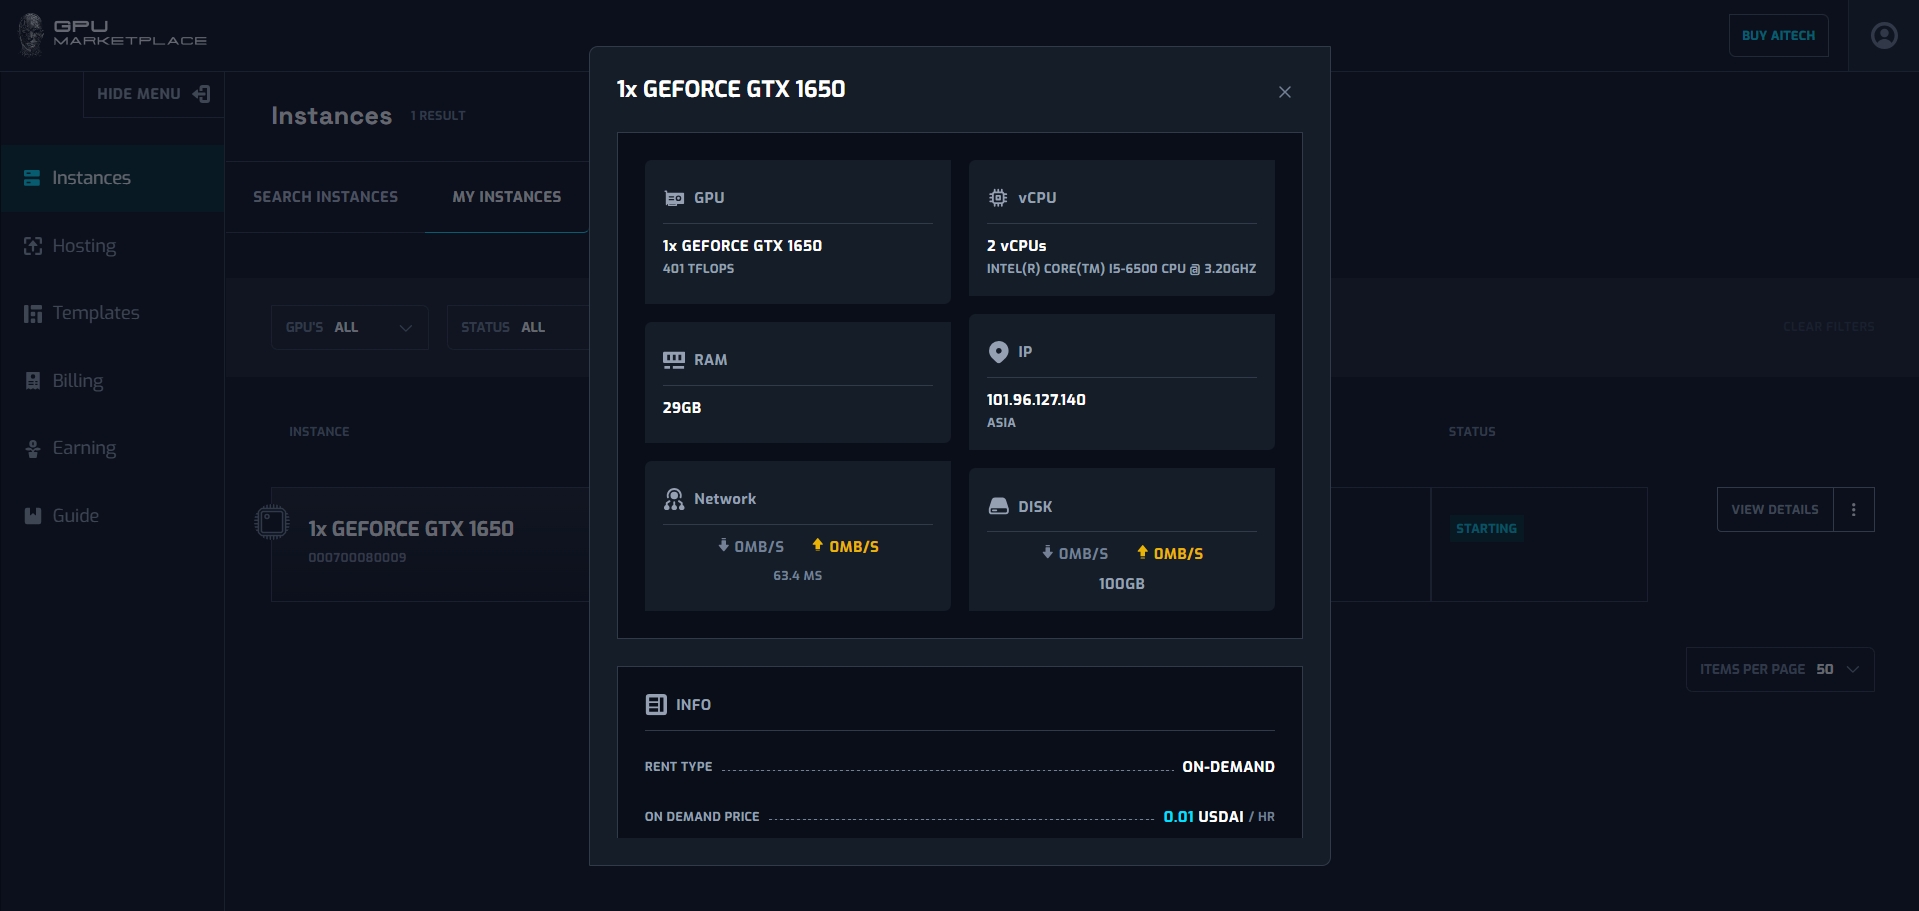The height and width of the screenshot is (911, 1919).
Task: Click the IP location pin icon
Action: 998,352
